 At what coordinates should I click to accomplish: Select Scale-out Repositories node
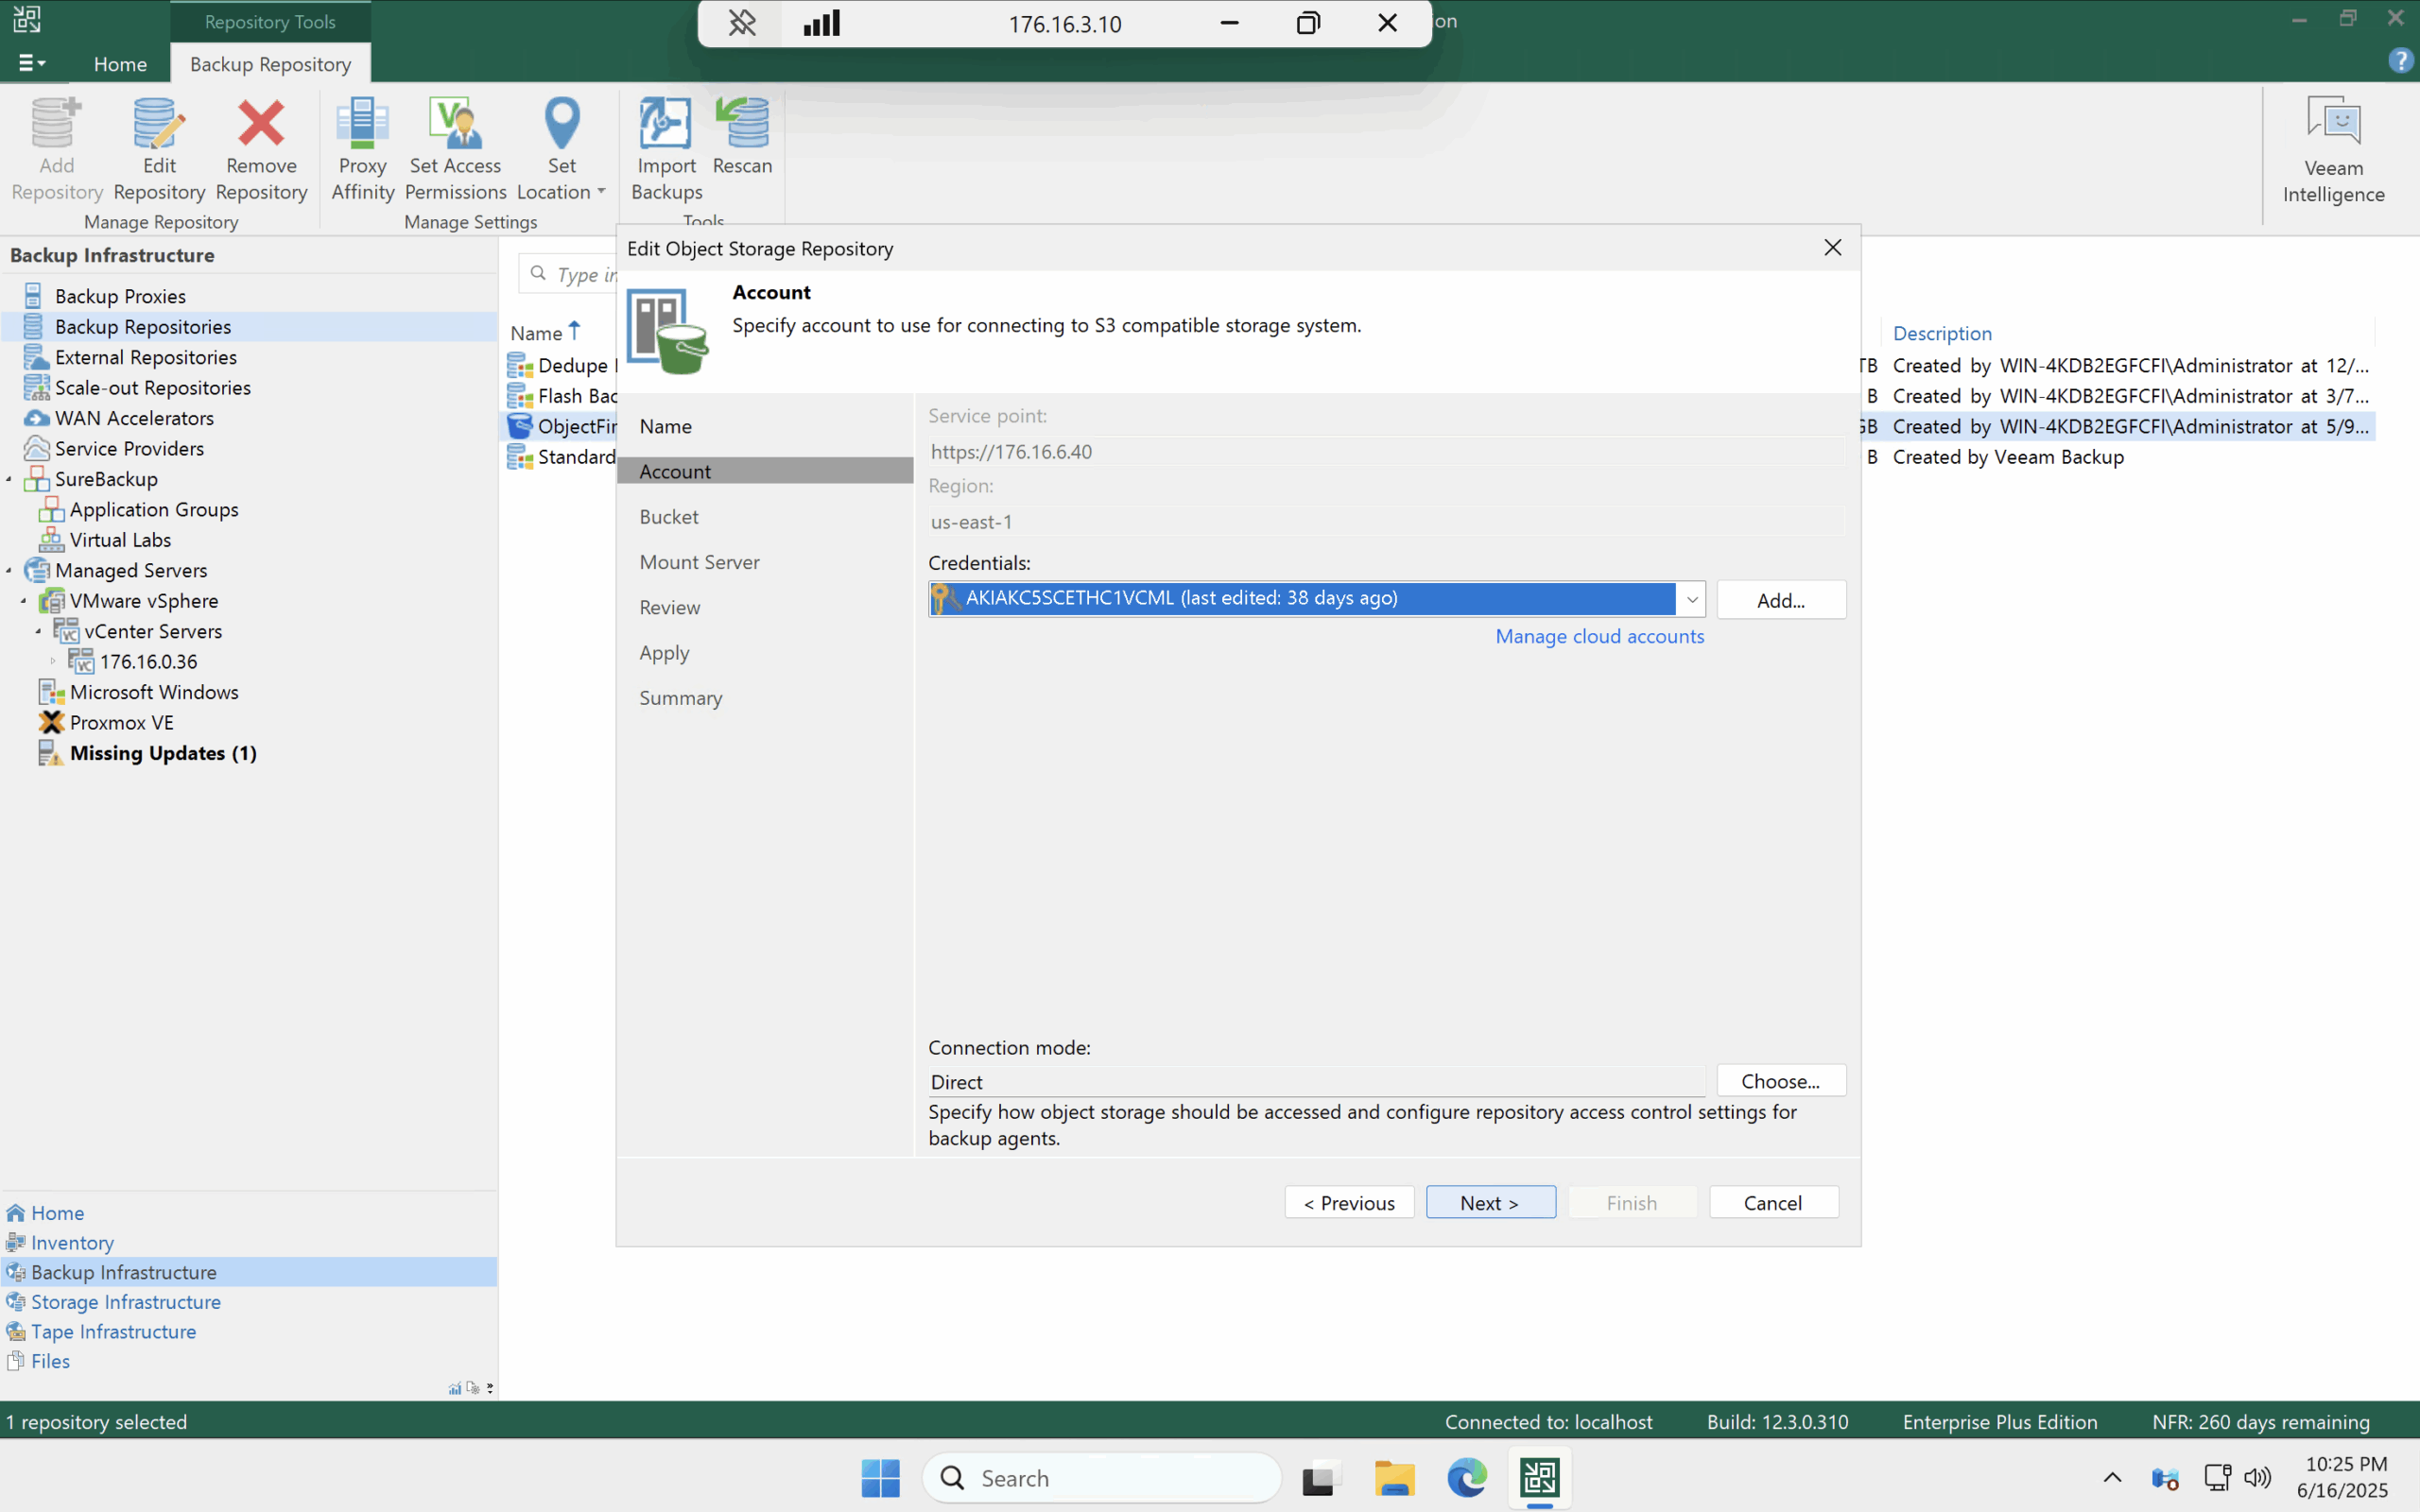pyautogui.click(x=152, y=388)
